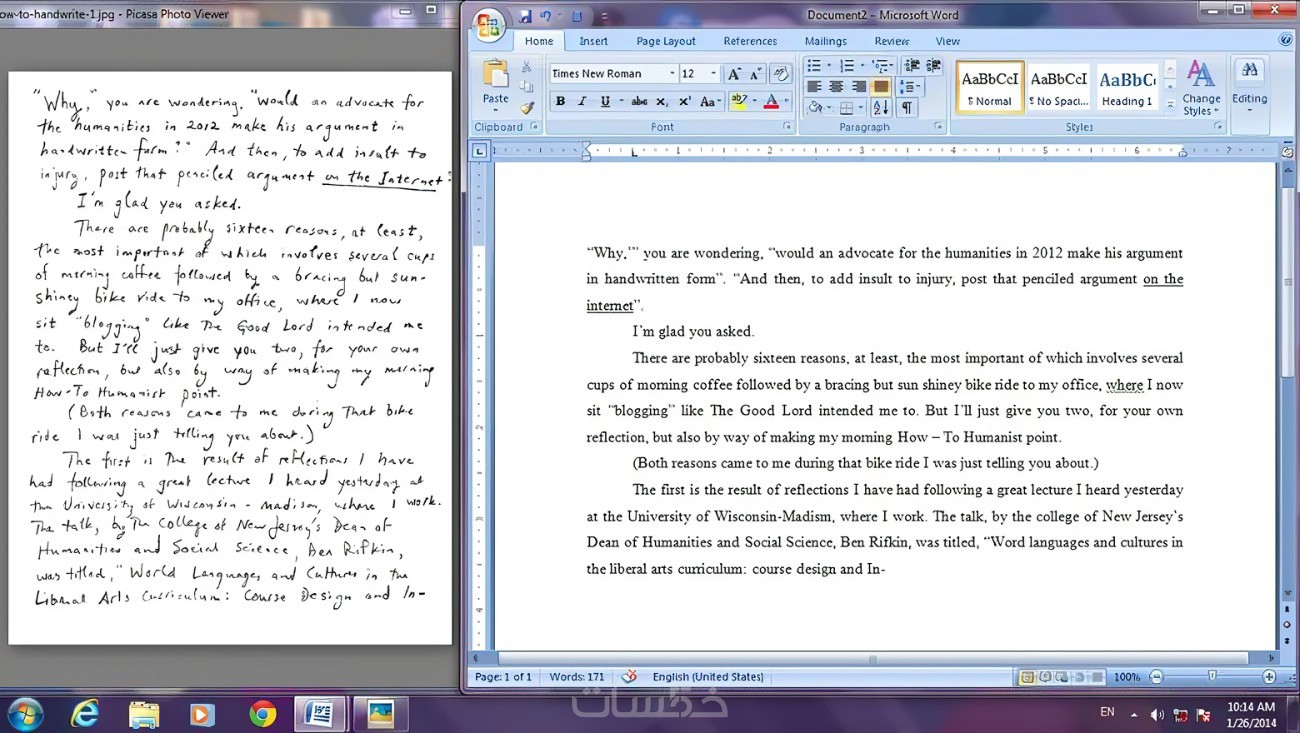The width and height of the screenshot is (1300, 733).
Task: Toggle Strikethrough formatting
Action: pos(639,101)
